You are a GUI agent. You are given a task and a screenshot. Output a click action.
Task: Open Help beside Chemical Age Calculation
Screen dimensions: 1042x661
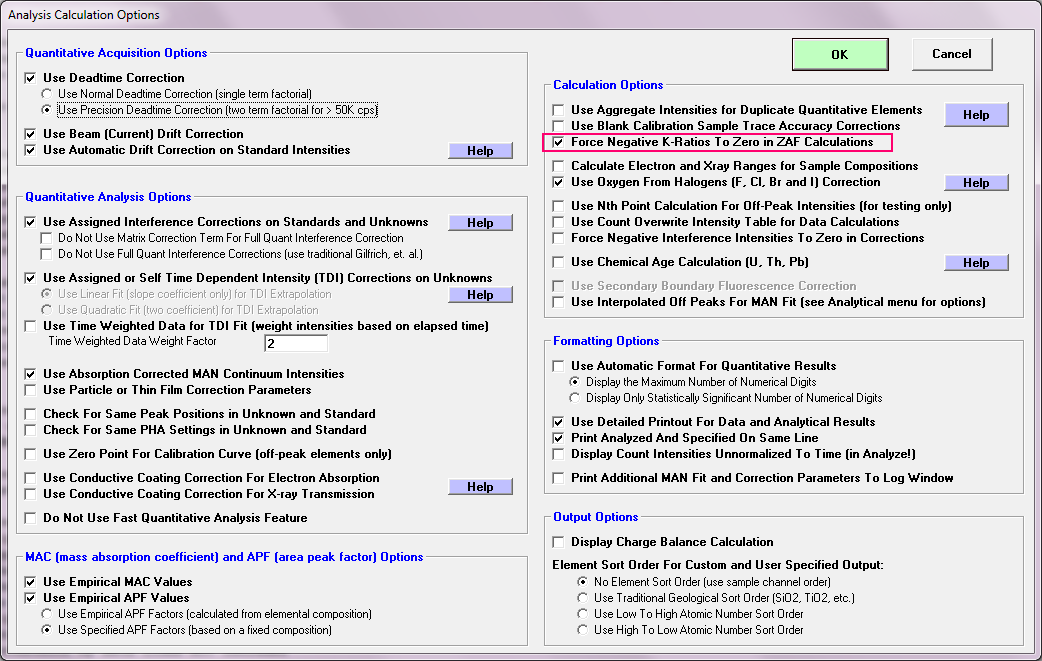976,263
